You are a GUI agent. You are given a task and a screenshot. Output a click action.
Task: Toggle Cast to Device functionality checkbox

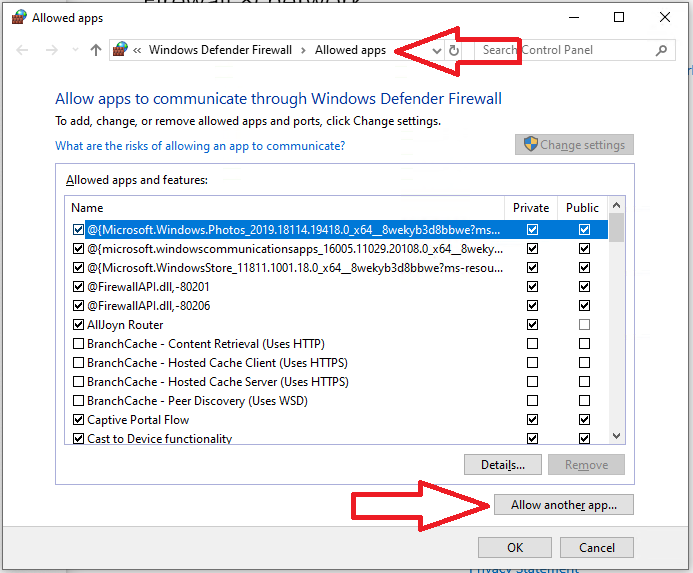coord(78,439)
